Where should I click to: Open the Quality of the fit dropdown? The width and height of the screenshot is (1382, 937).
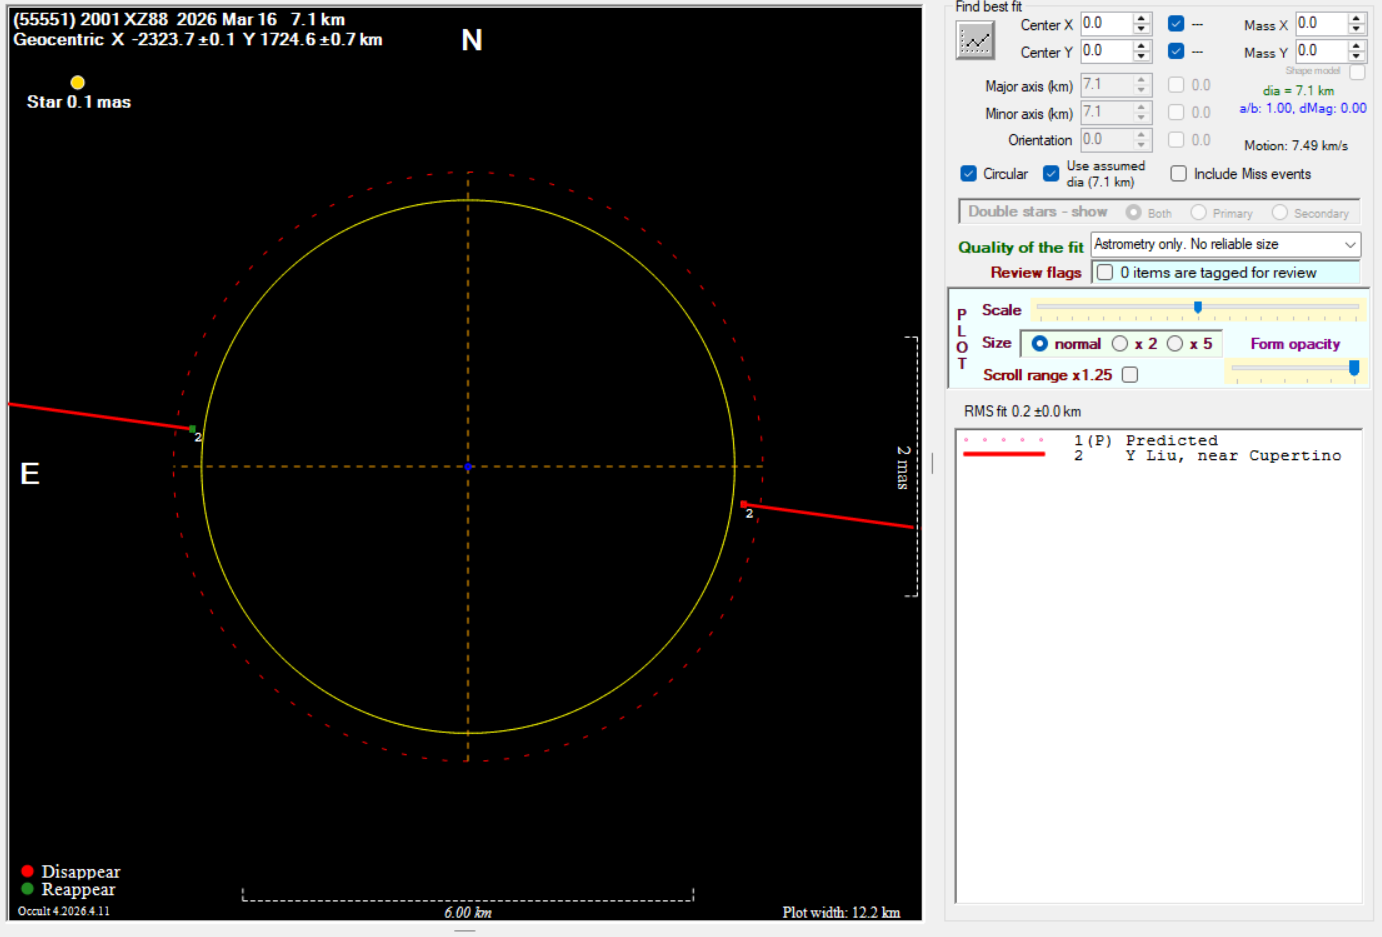1225,245
